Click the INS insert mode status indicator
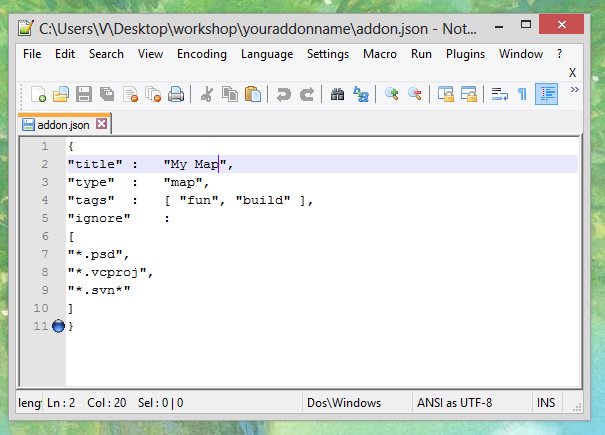 click(546, 403)
